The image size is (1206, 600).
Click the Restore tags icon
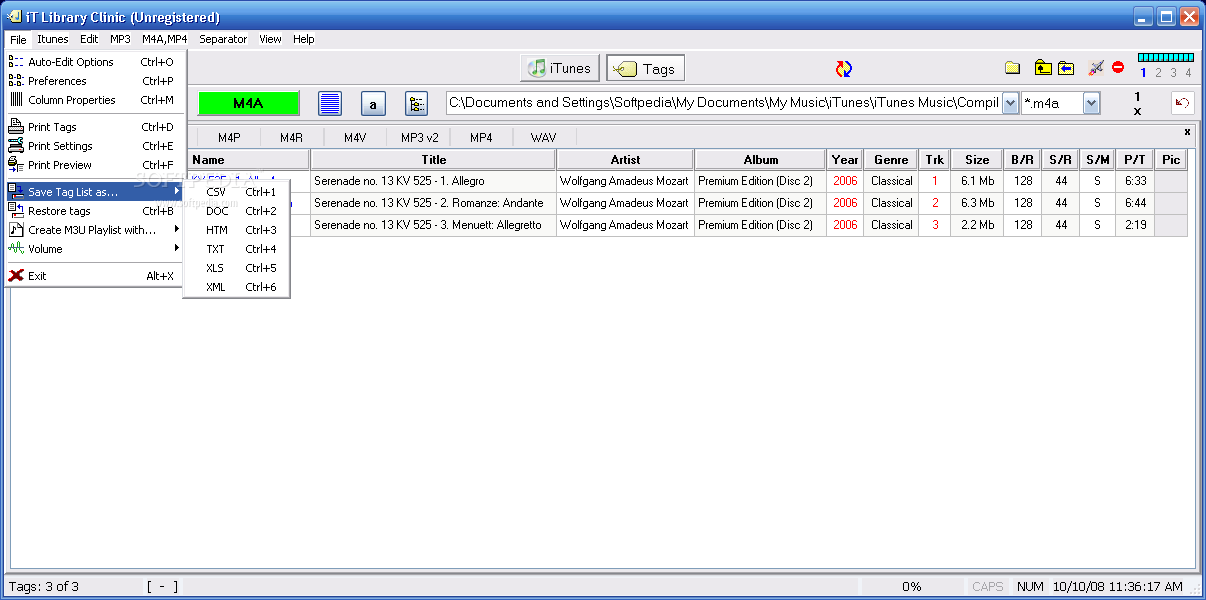16,211
